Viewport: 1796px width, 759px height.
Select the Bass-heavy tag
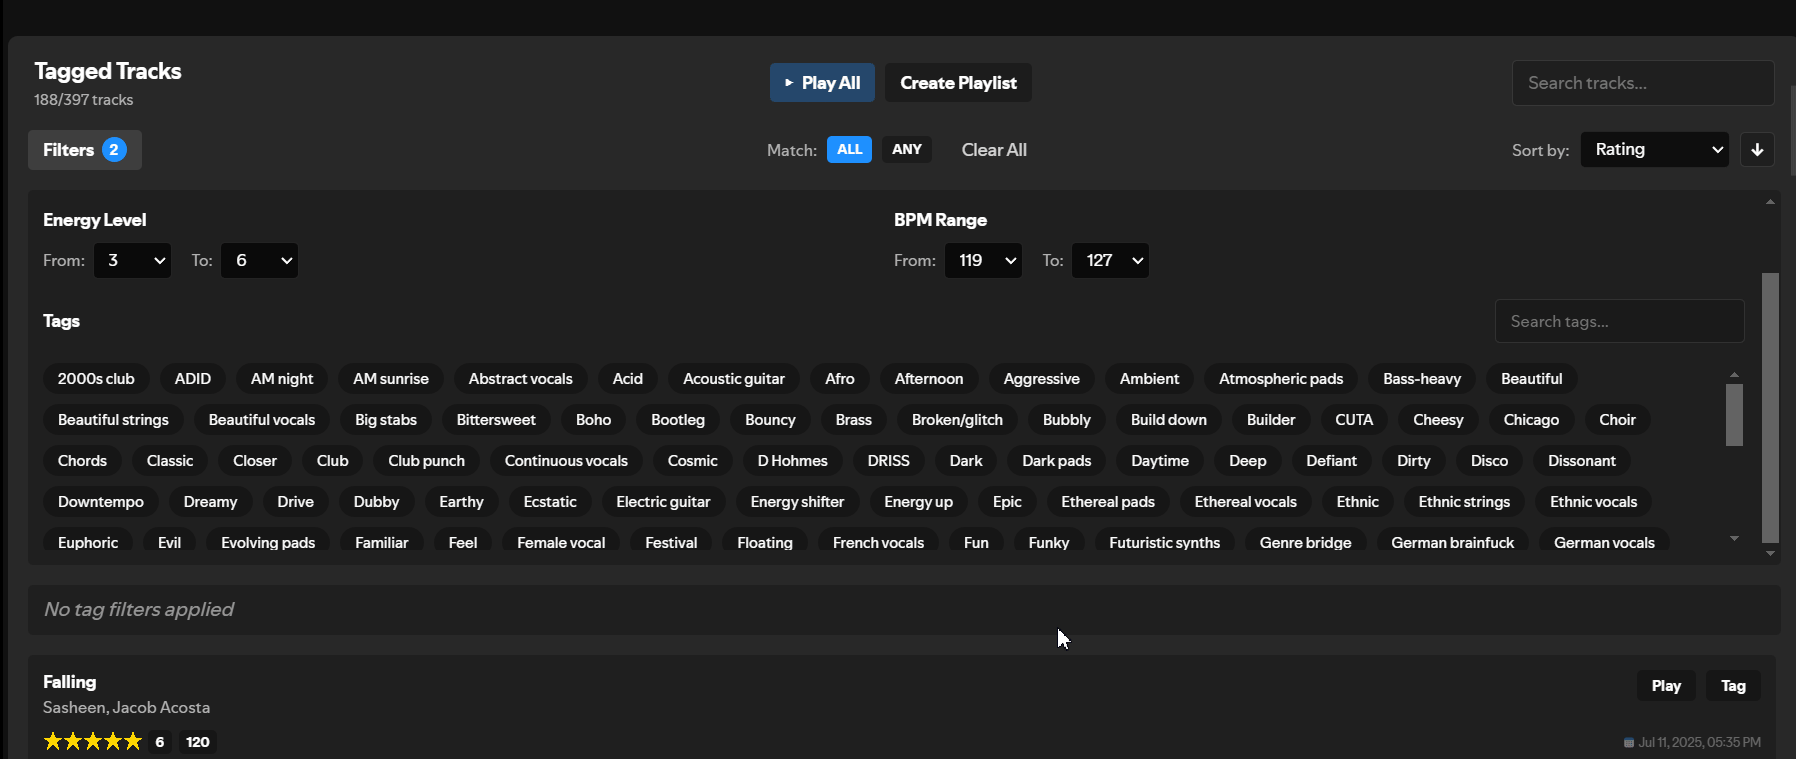(x=1422, y=379)
